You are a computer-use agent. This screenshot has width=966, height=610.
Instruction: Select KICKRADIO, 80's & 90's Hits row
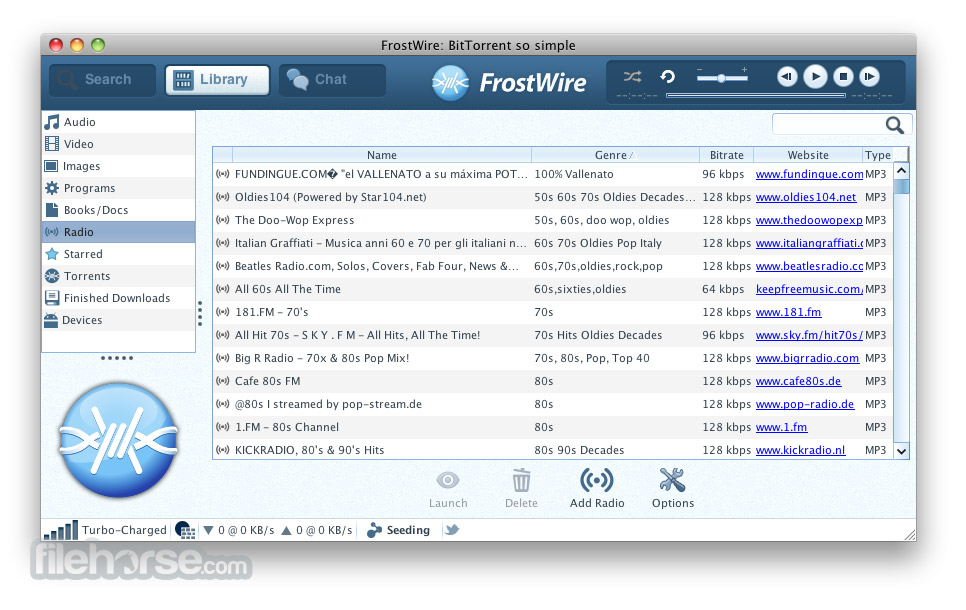coord(553,450)
